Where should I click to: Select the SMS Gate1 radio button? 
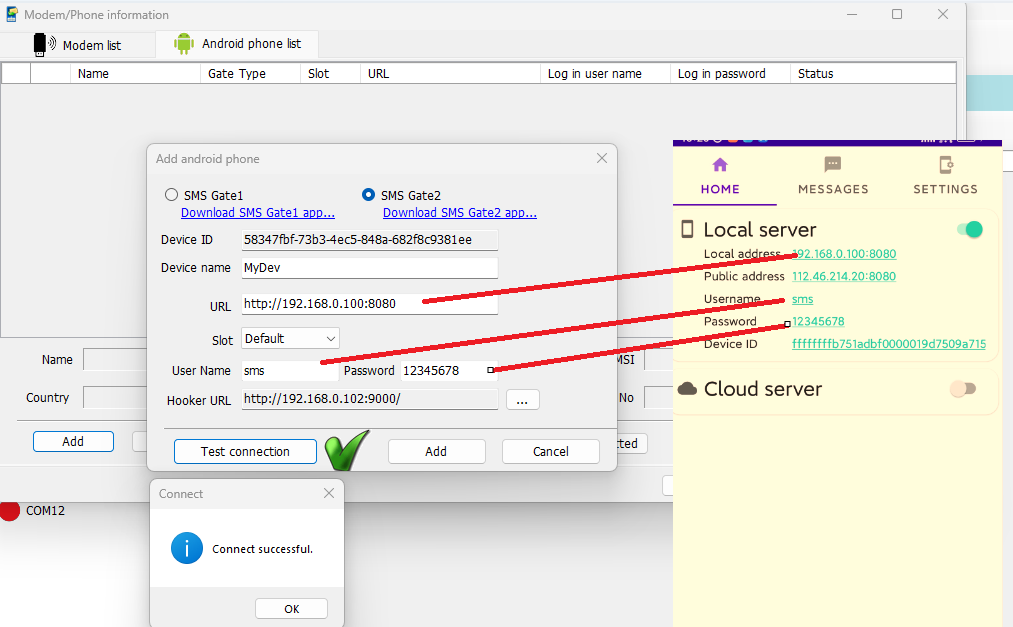click(172, 195)
